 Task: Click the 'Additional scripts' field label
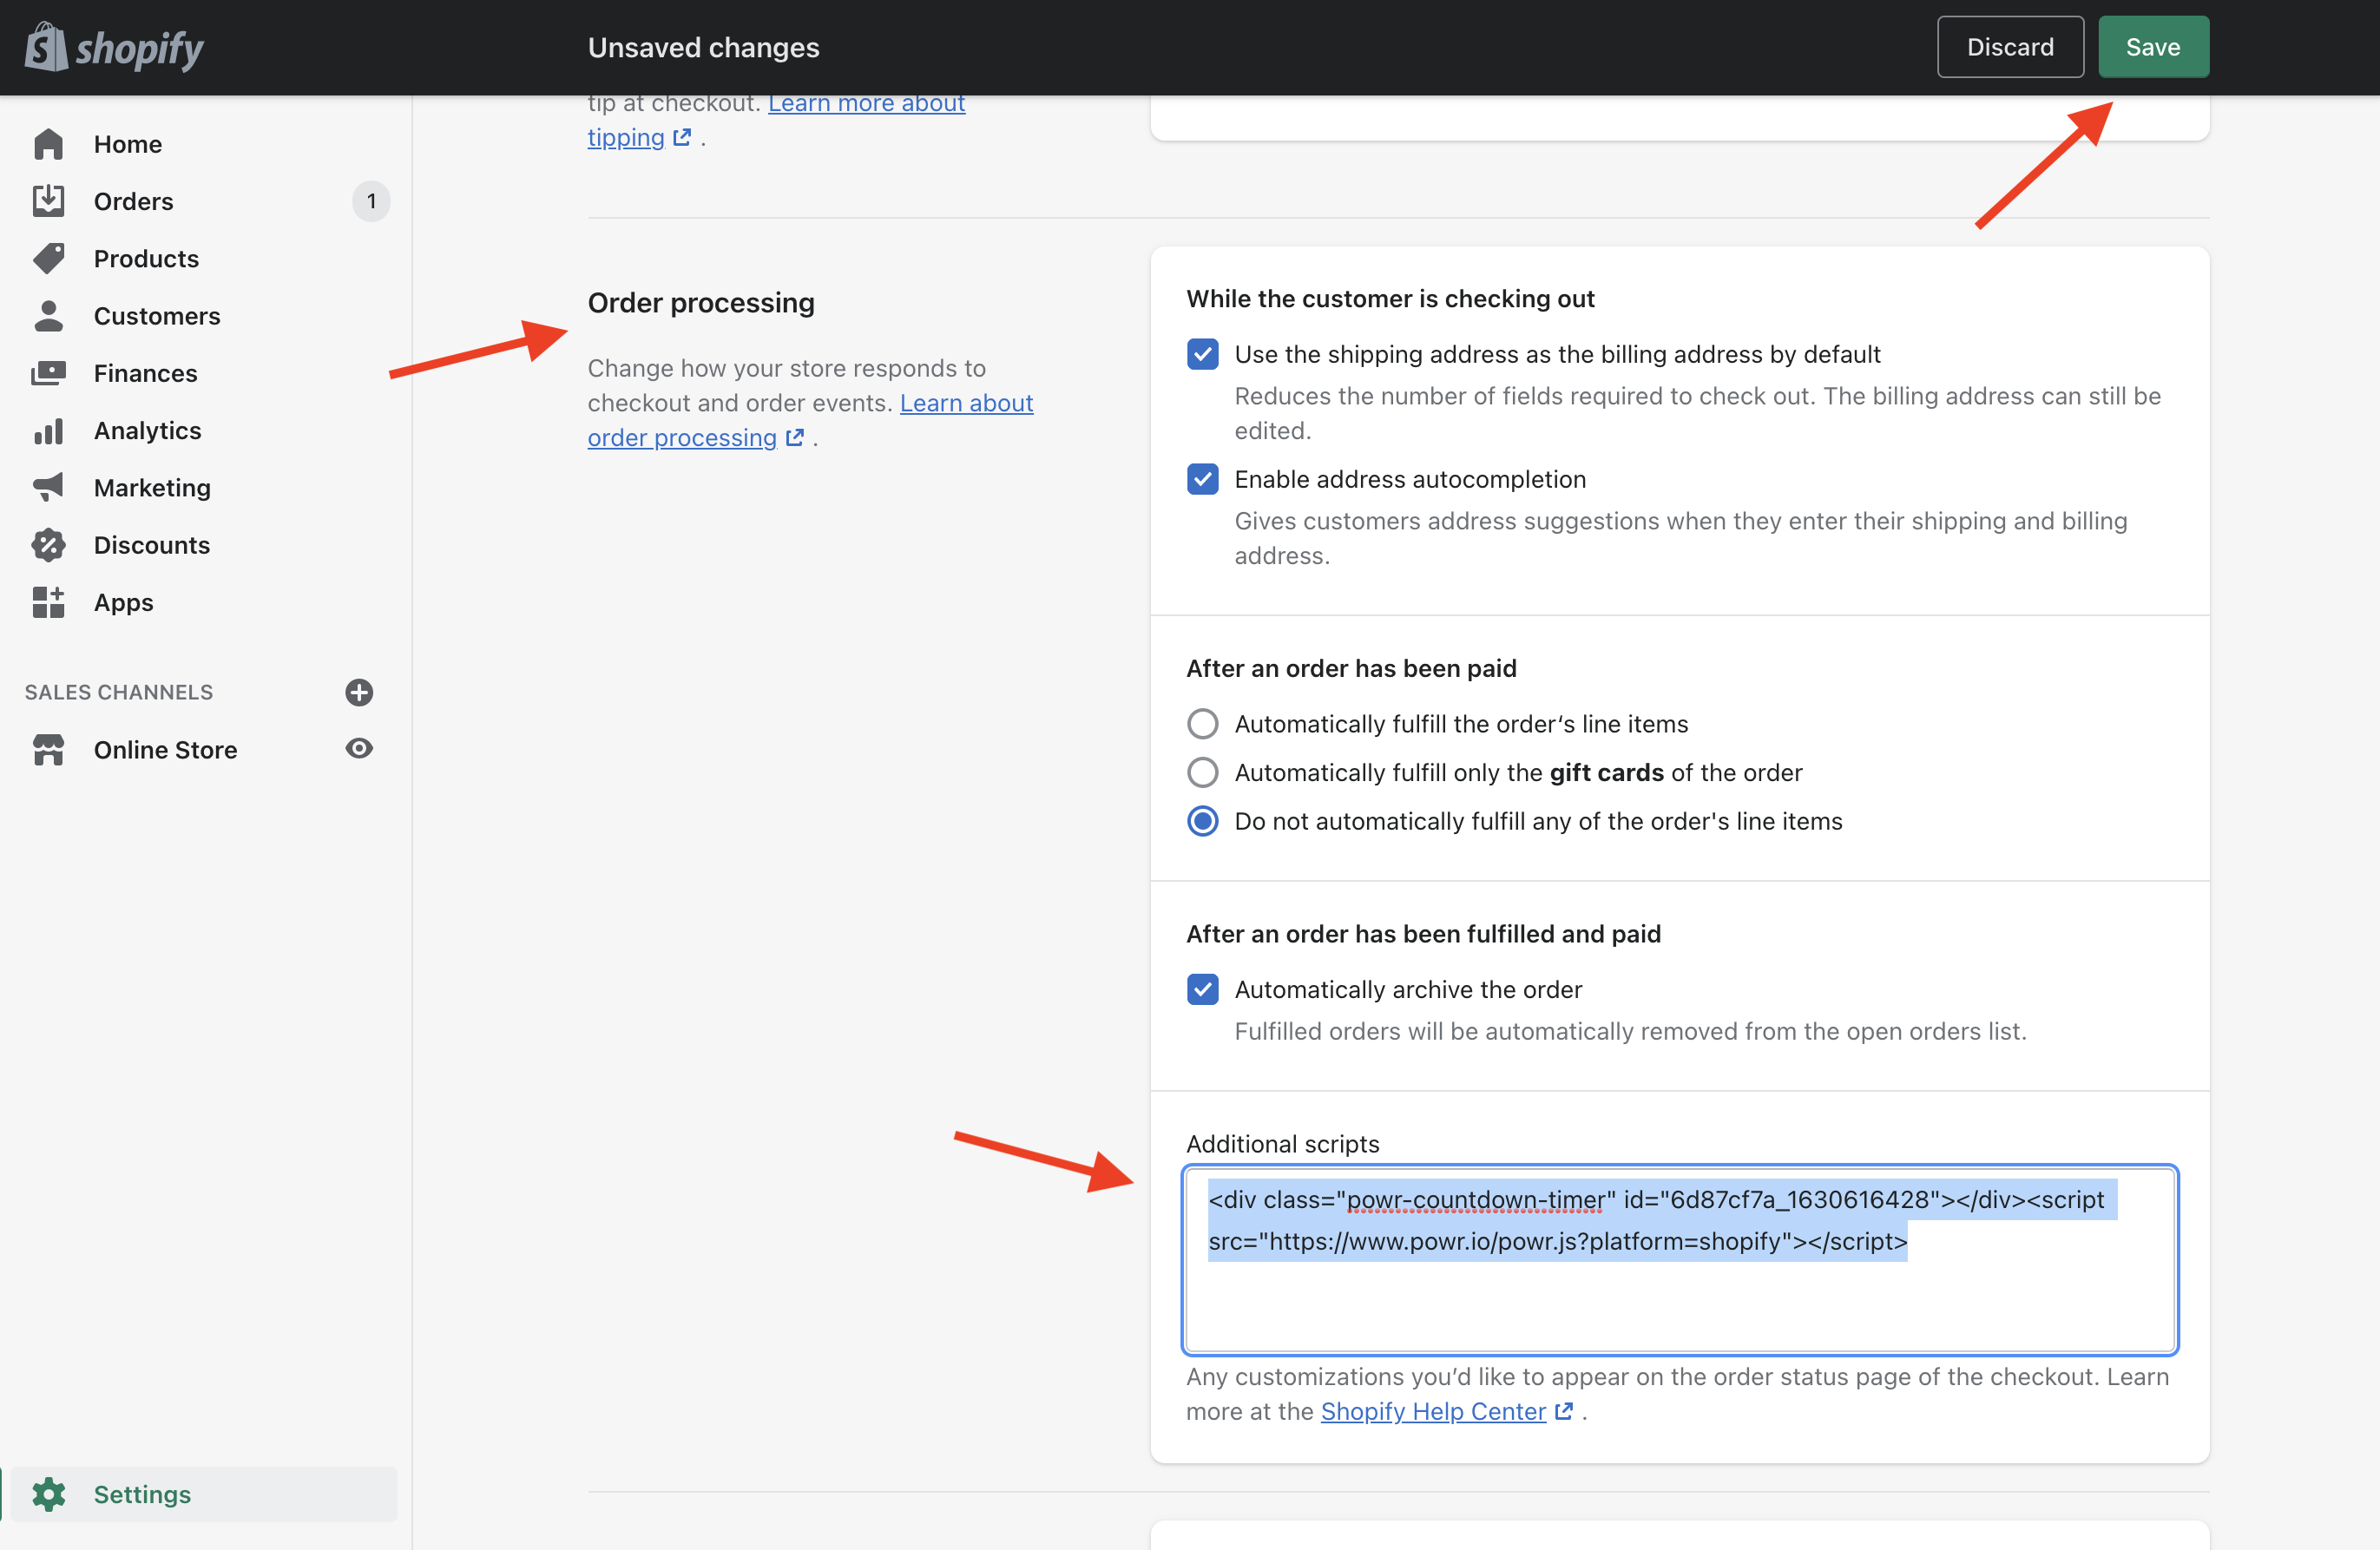(1282, 1143)
